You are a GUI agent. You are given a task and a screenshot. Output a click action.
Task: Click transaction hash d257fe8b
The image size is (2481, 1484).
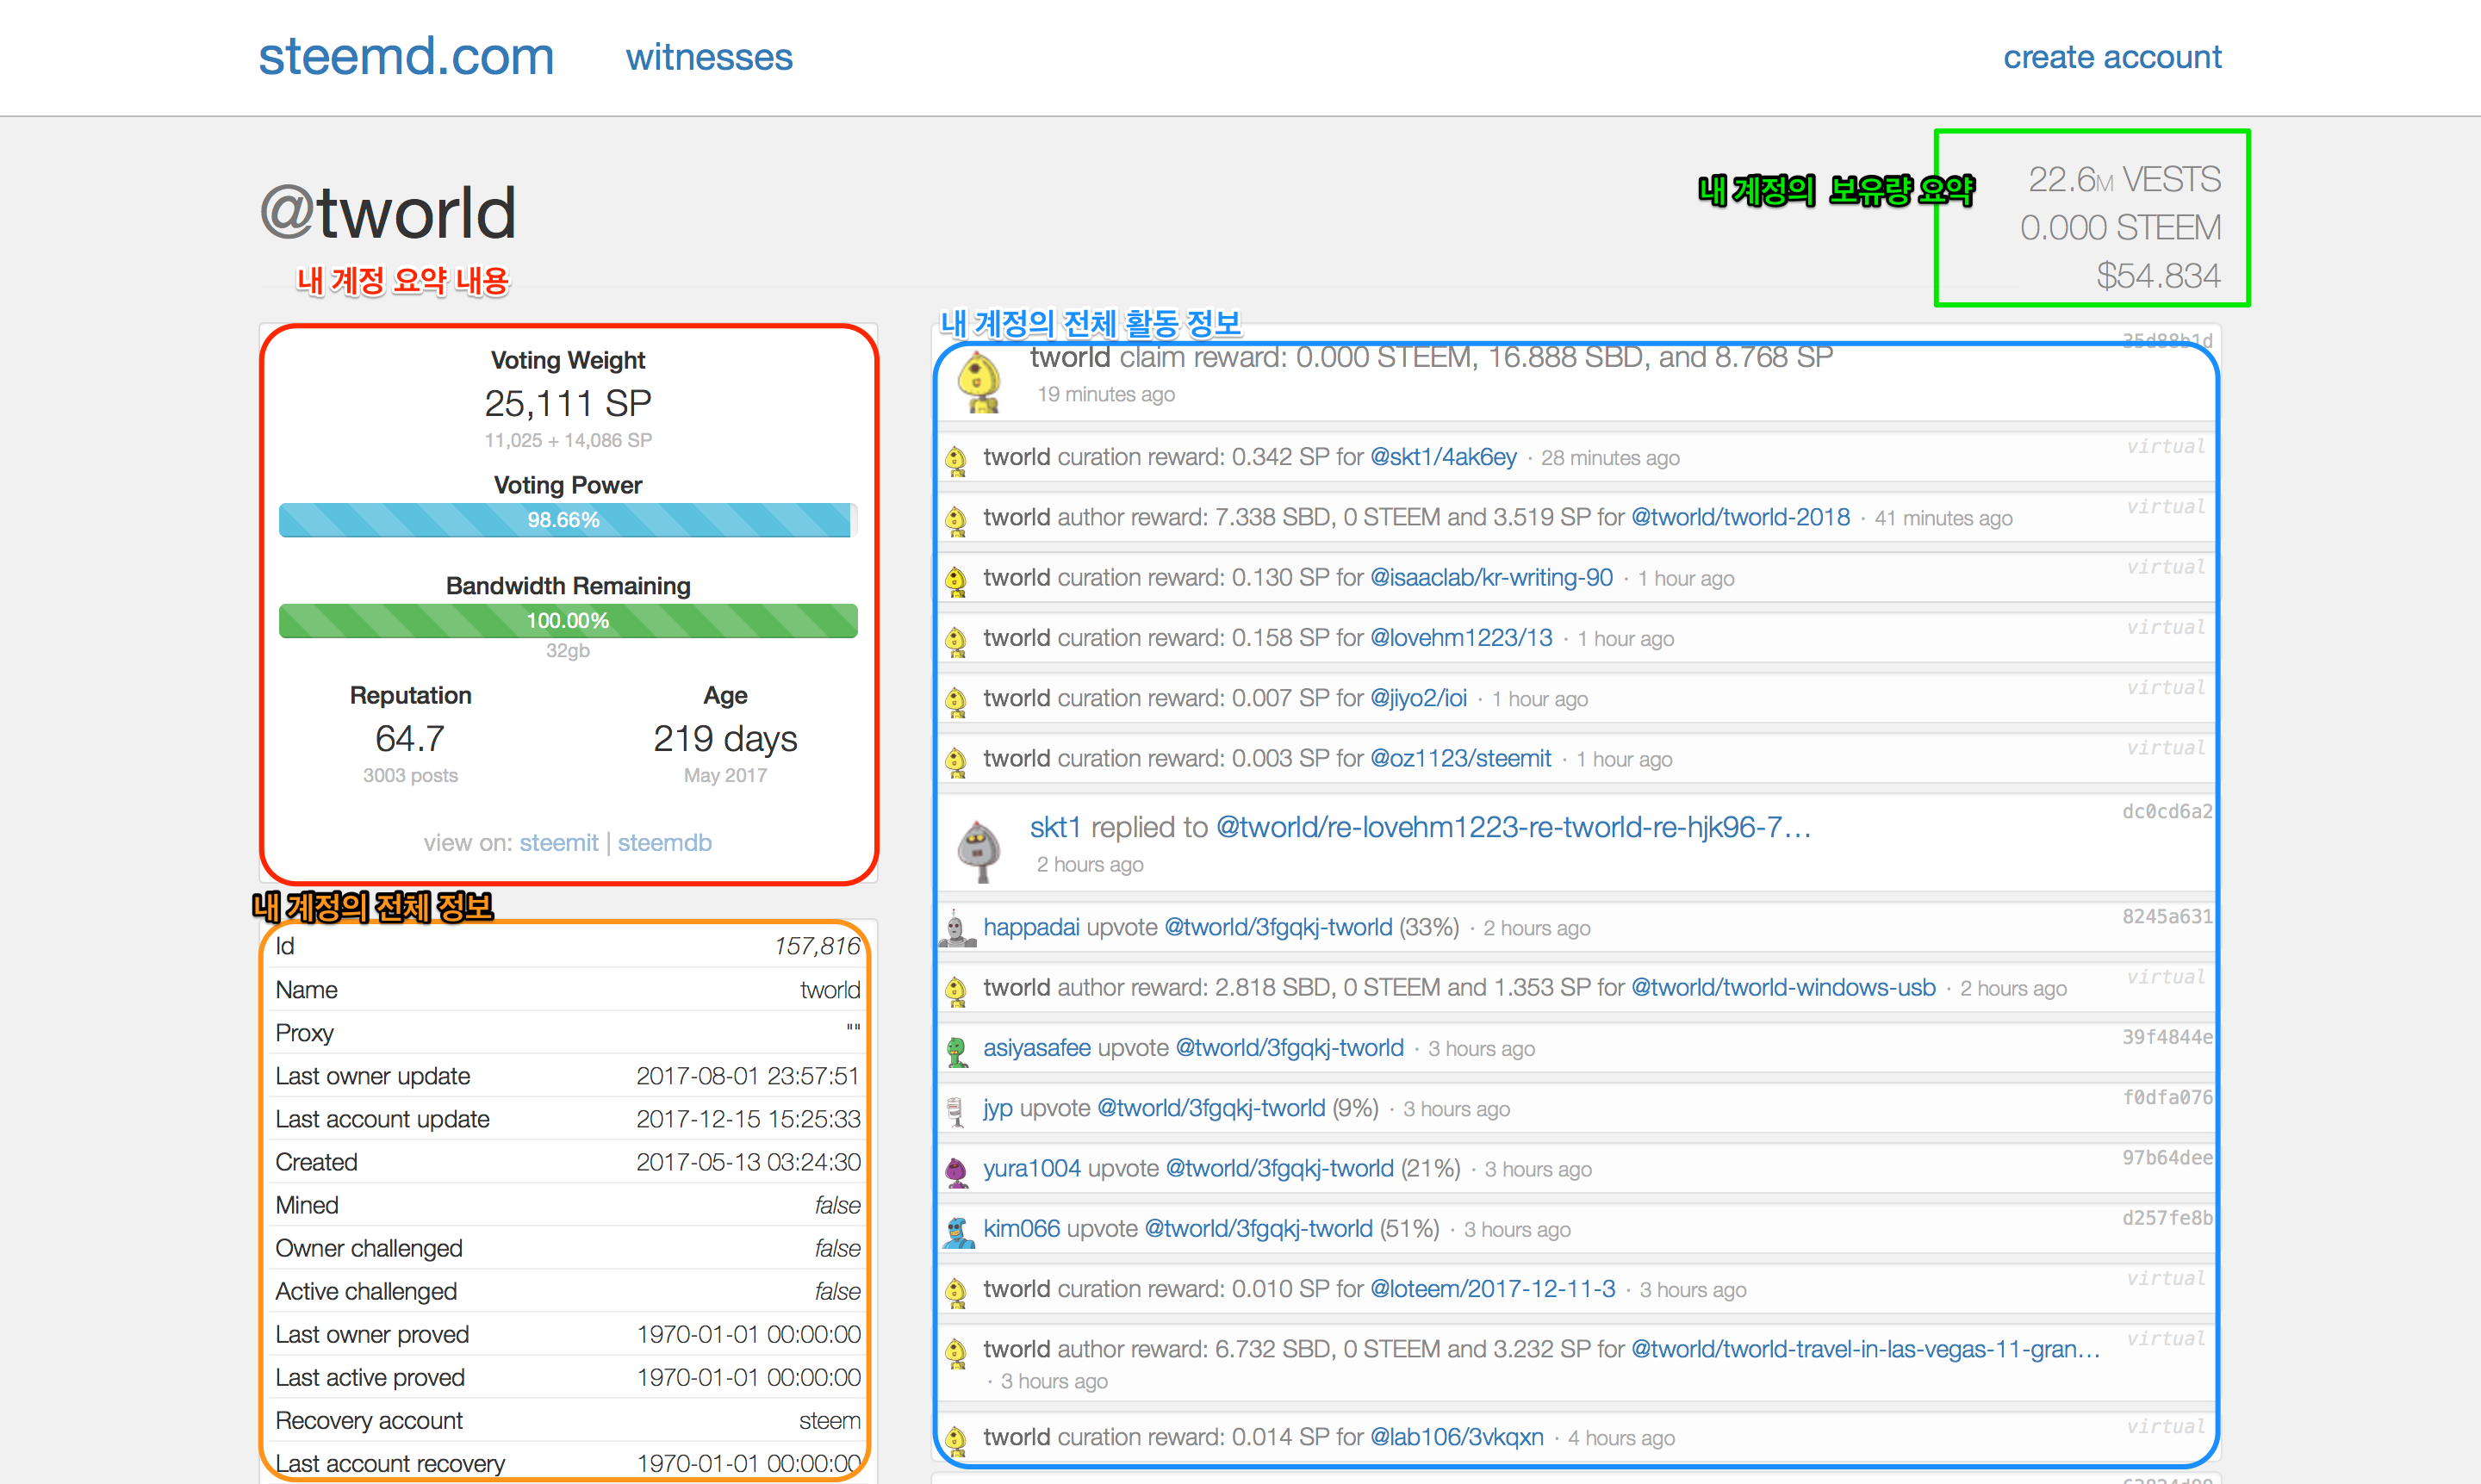2167,1217
